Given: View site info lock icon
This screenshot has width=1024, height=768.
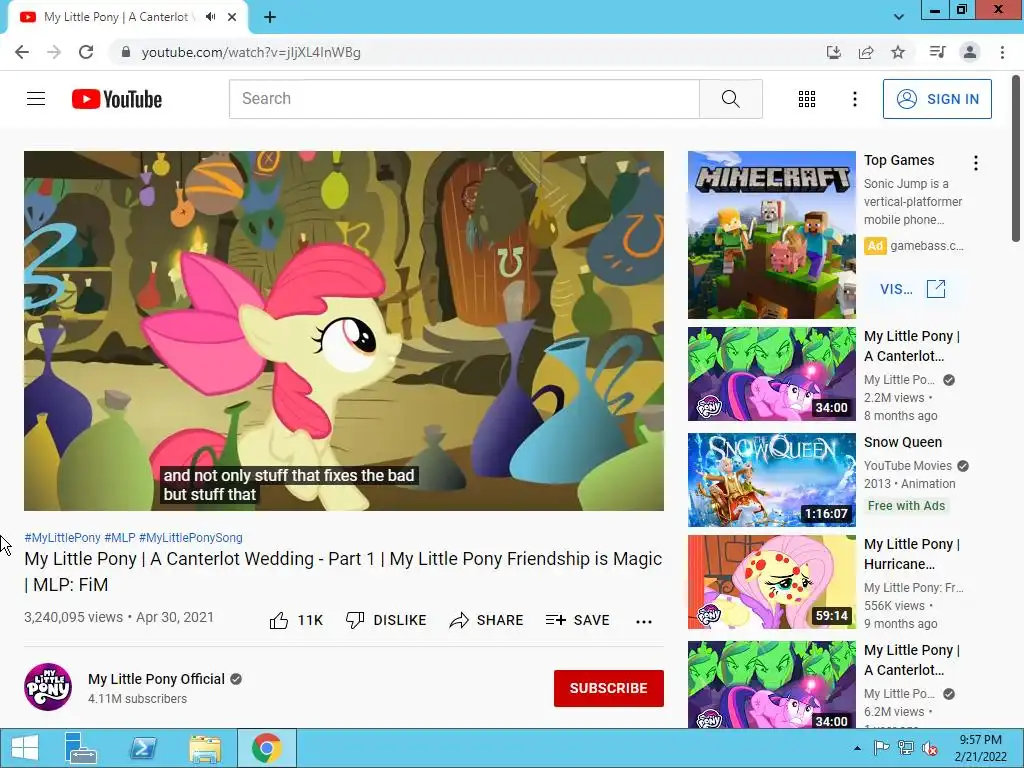Looking at the screenshot, I should tap(126, 52).
